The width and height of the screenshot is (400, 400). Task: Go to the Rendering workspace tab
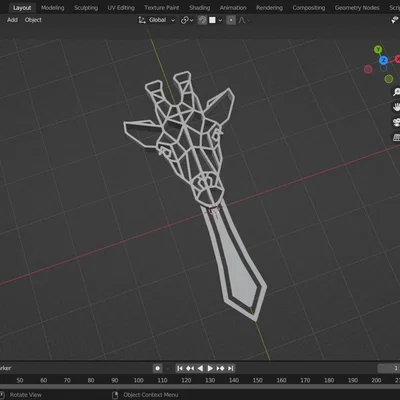pos(269,8)
